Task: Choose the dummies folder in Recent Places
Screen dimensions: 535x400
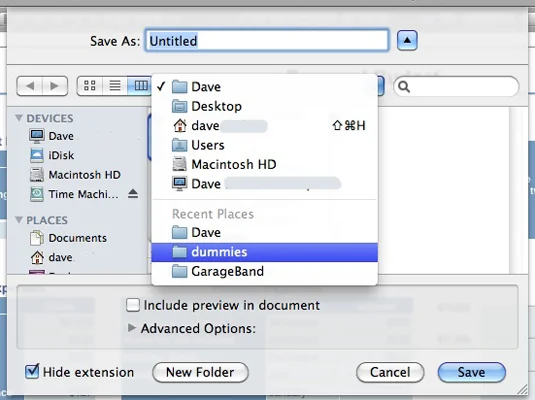Action: [x=264, y=252]
